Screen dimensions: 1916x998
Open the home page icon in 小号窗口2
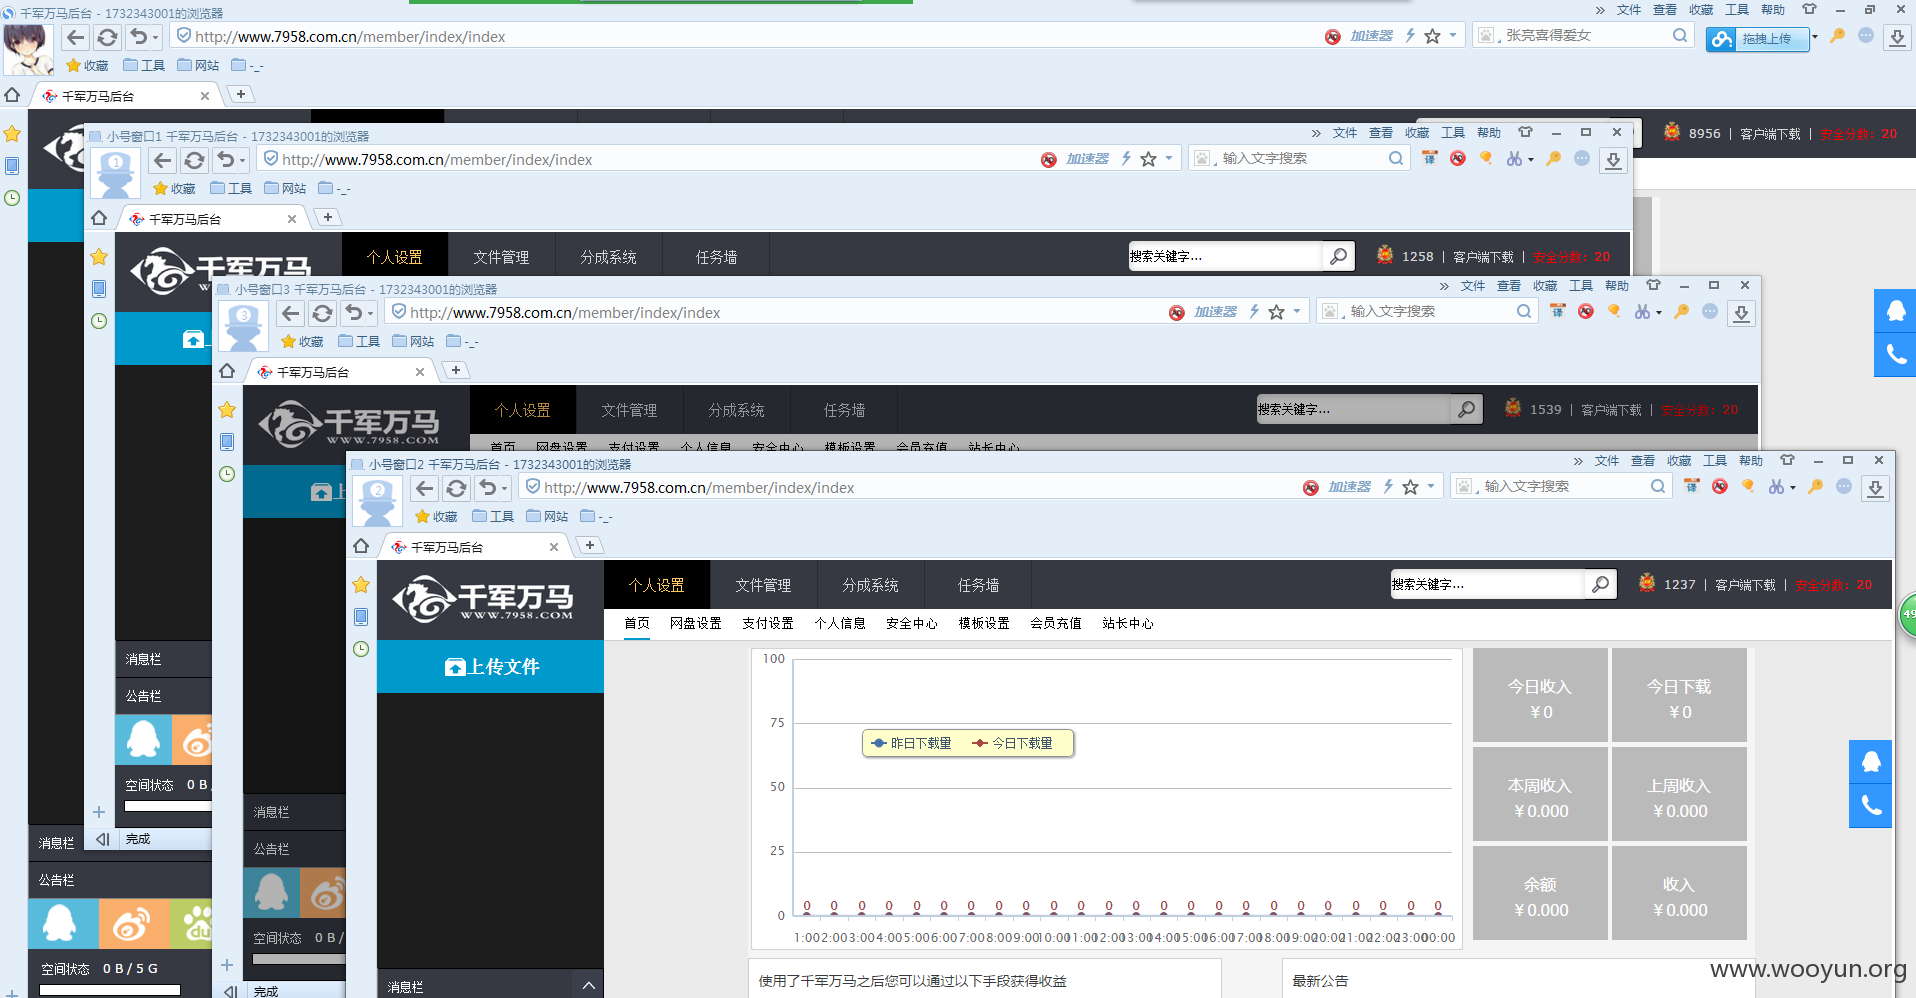[361, 546]
